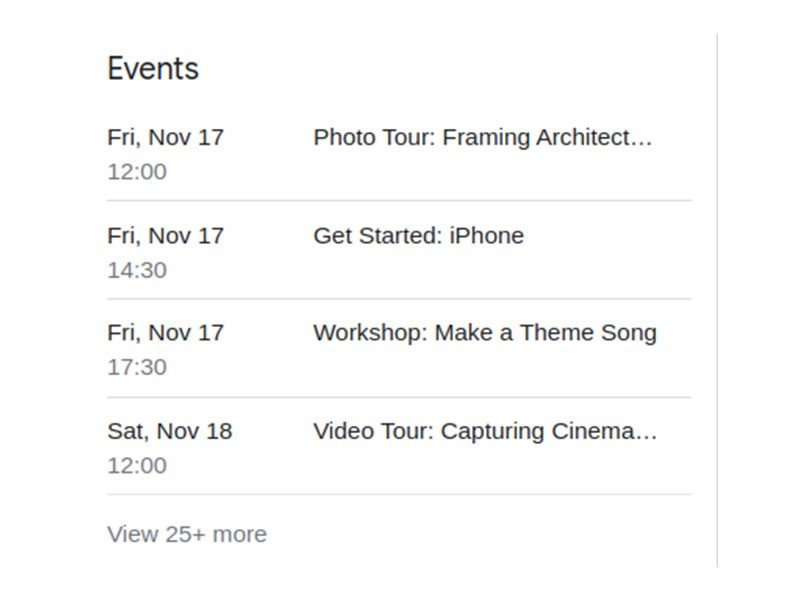Viewport: 800px width, 600px height.
Task: Select the Get Started: iPhone event
Action: pyautogui.click(x=418, y=236)
